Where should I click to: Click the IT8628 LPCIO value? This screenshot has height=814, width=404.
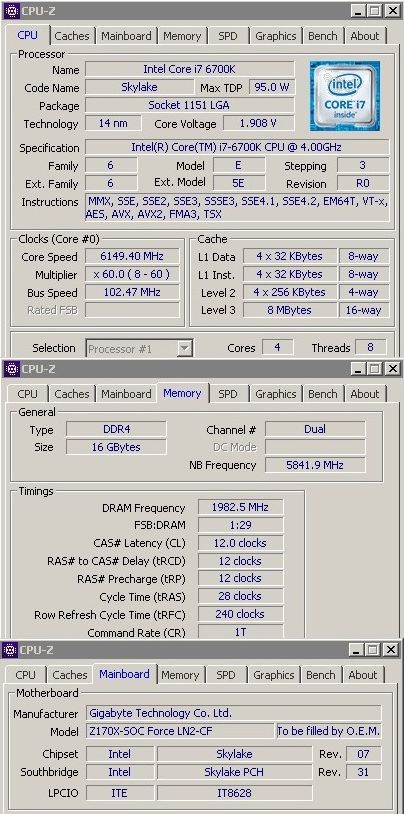click(234, 793)
